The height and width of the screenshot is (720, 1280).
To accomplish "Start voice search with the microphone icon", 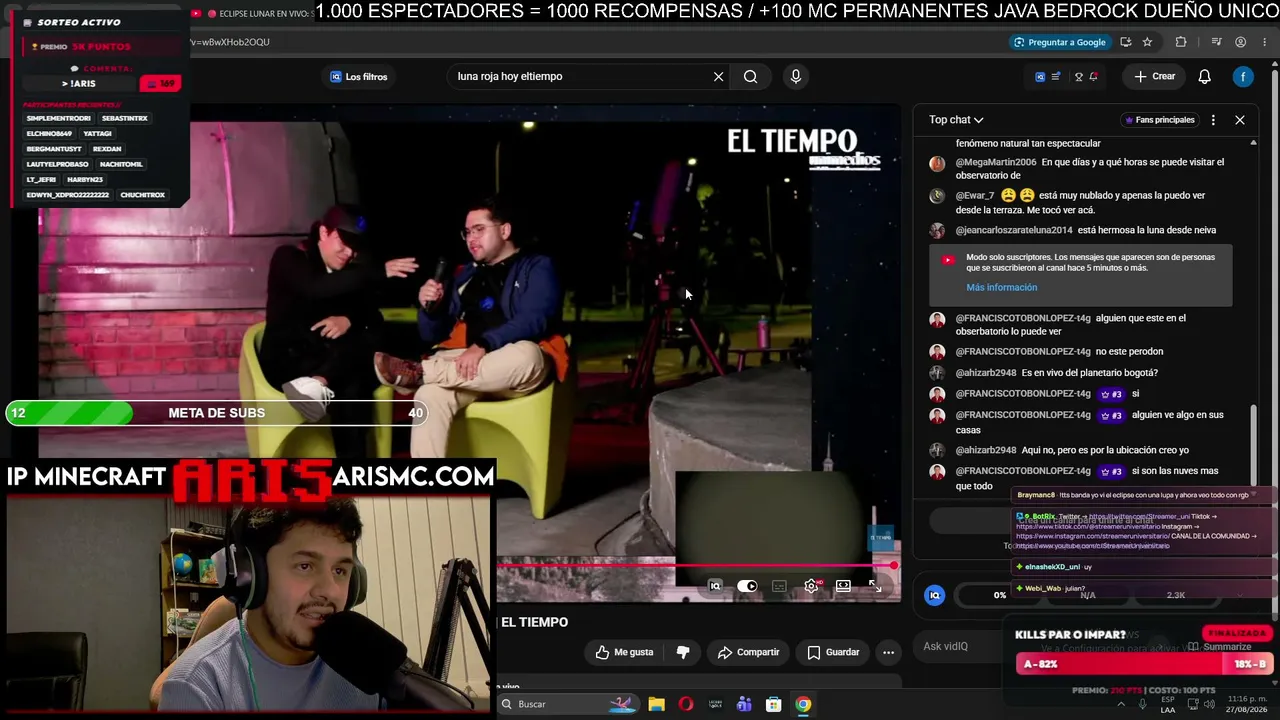I will (x=796, y=76).
